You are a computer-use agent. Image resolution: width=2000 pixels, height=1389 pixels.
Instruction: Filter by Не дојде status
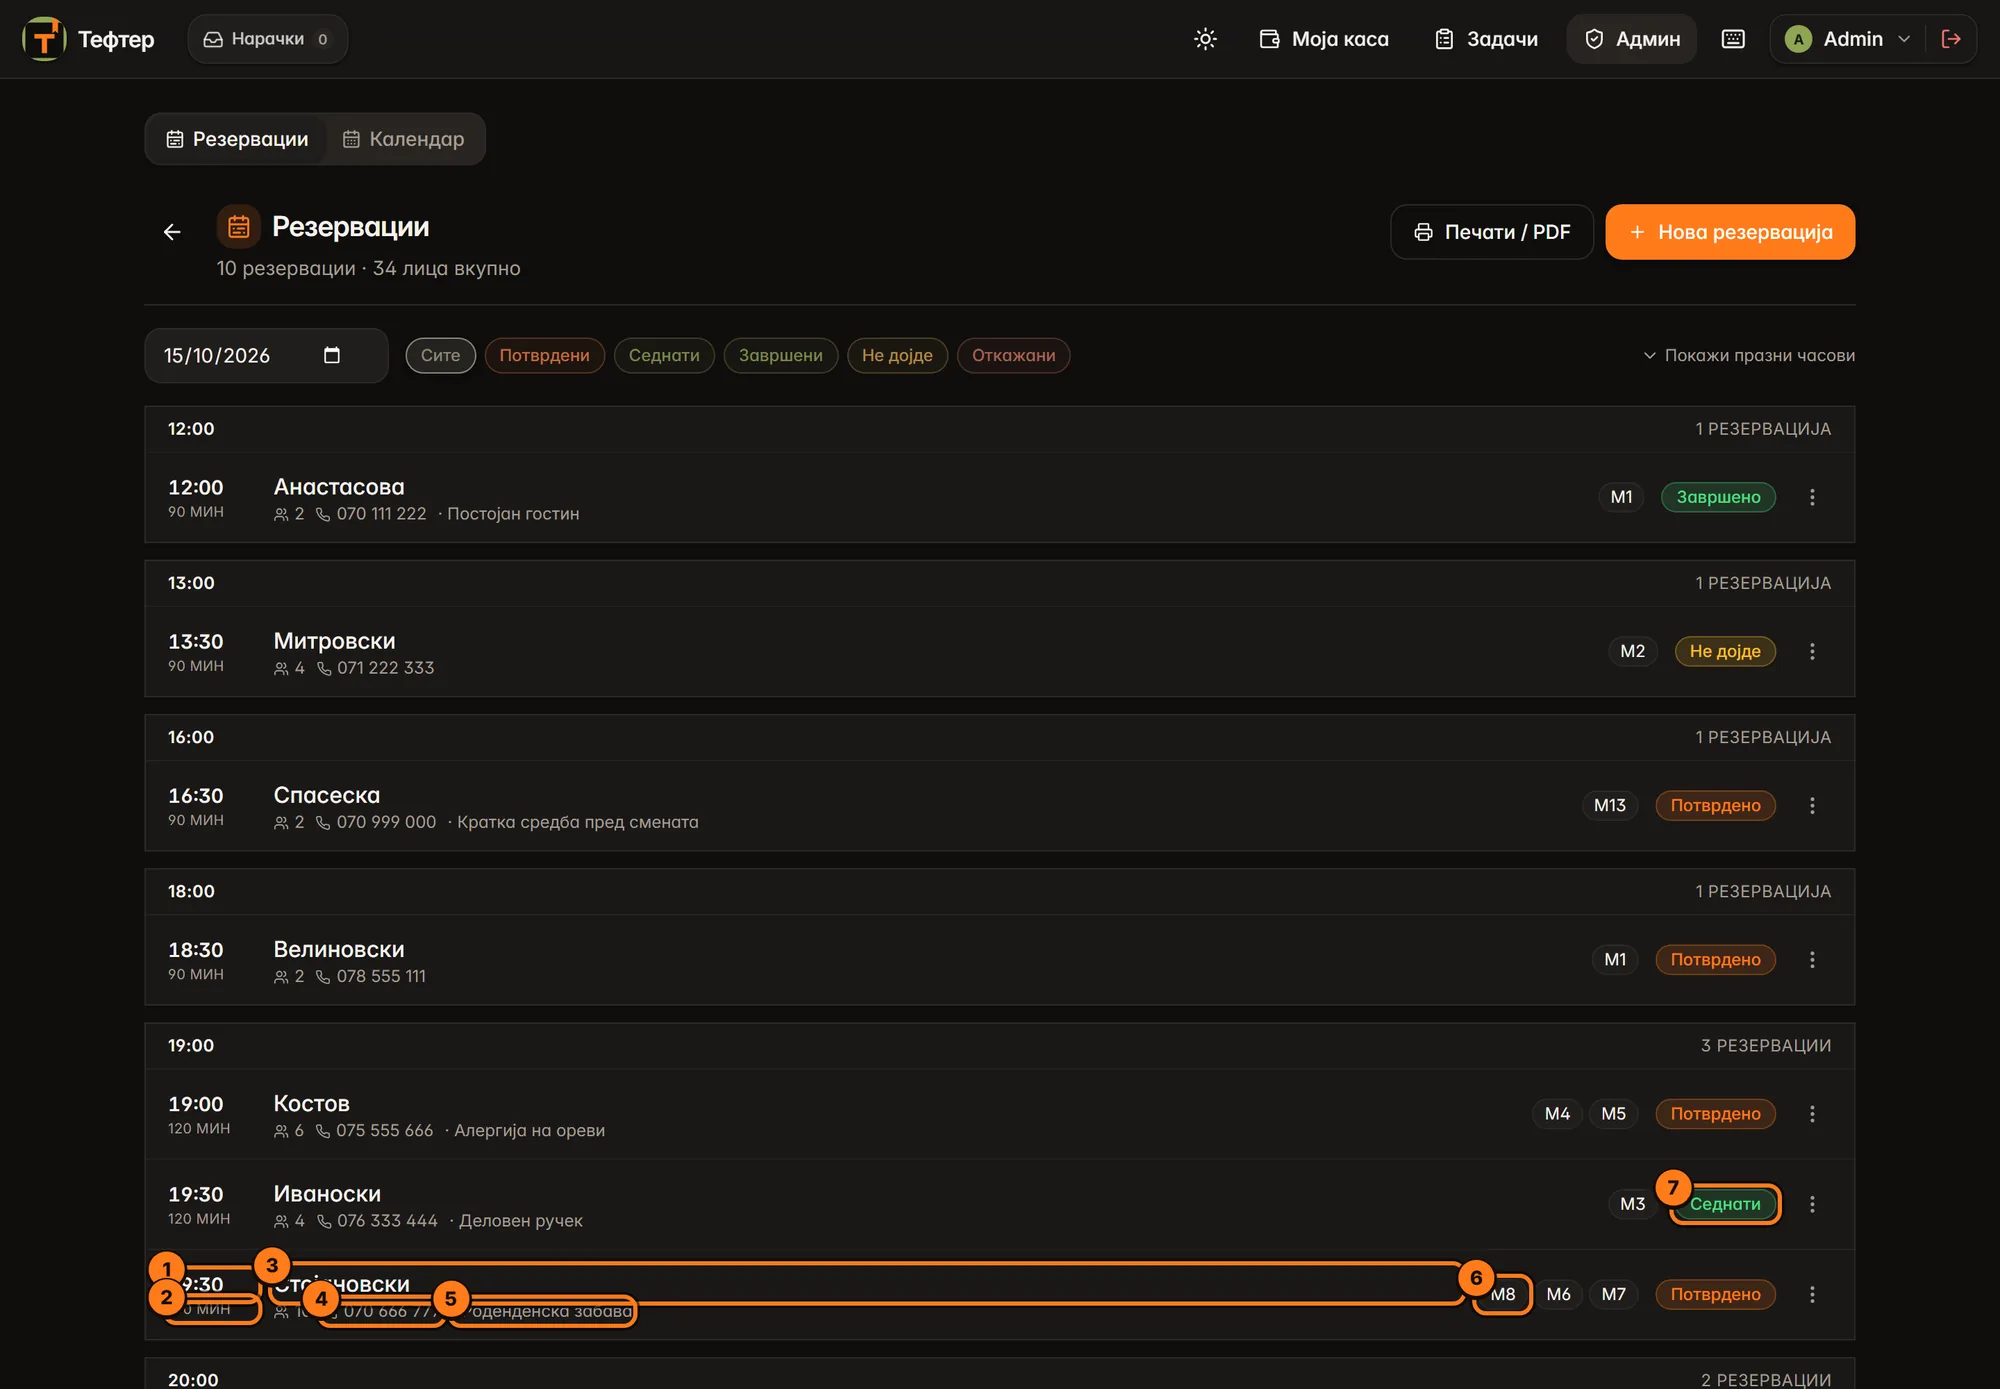897,355
